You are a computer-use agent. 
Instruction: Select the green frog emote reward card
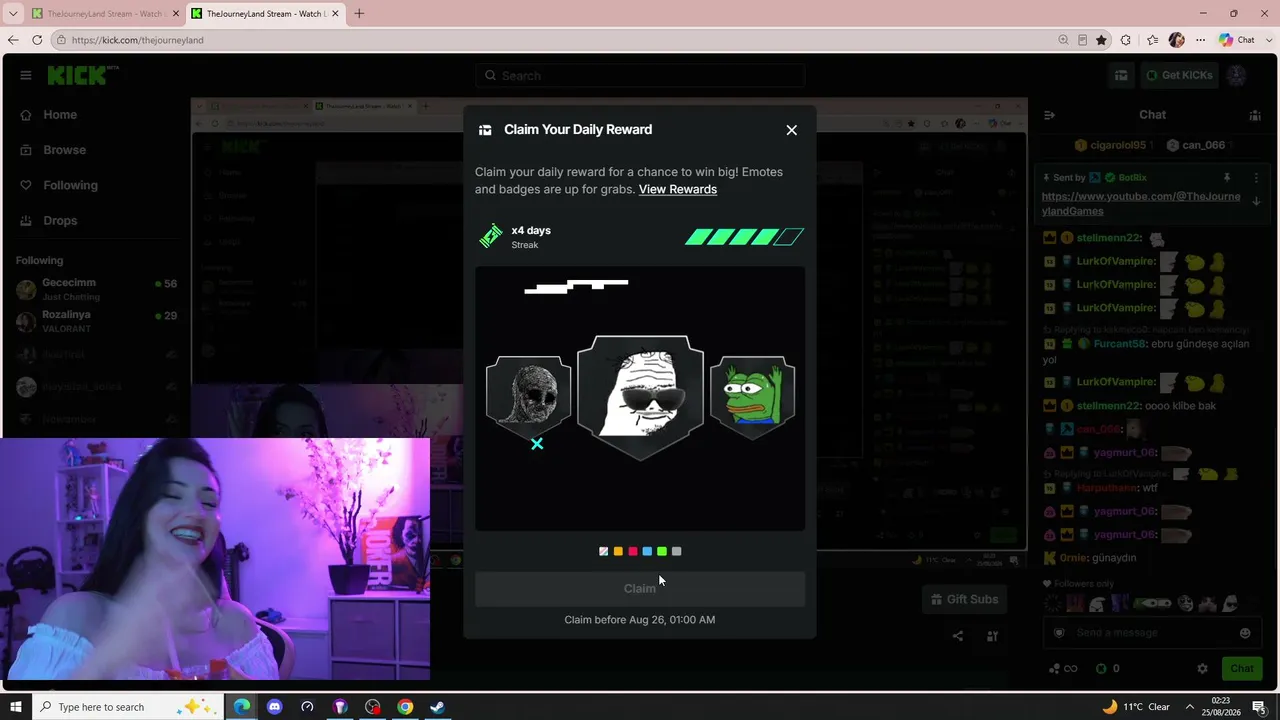click(752, 397)
